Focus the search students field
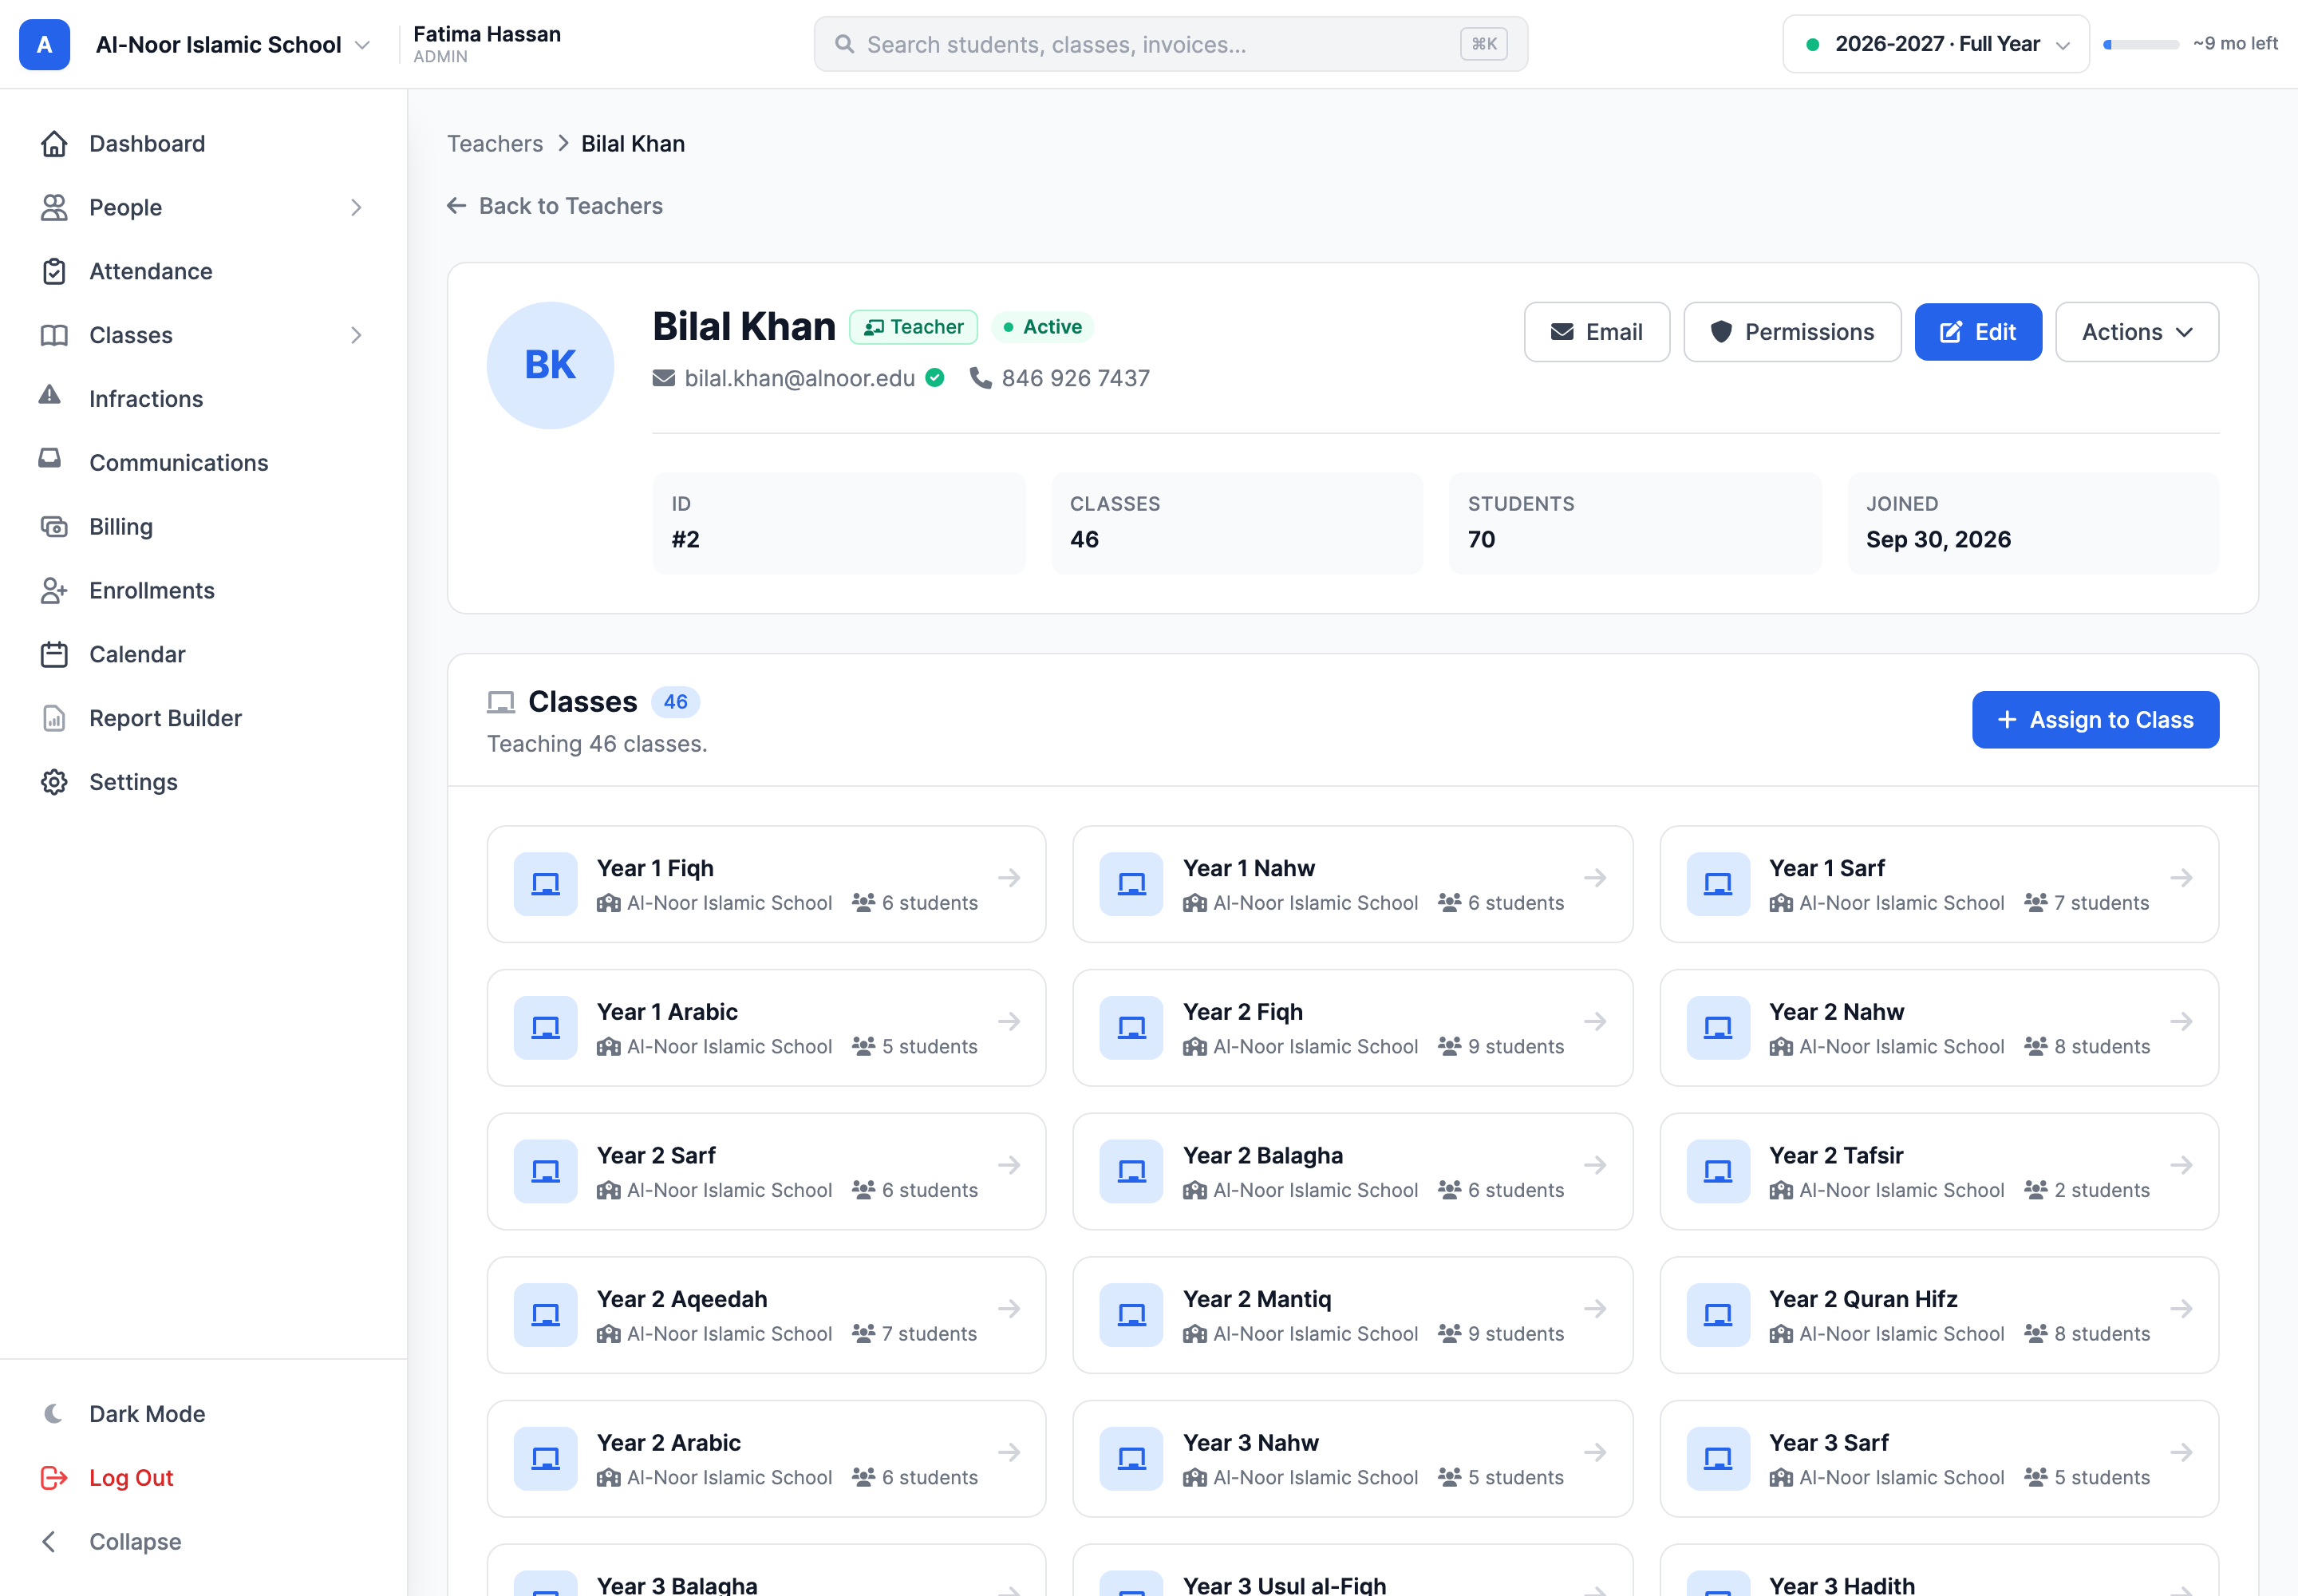The image size is (2298, 1596). click(1170, 44)
